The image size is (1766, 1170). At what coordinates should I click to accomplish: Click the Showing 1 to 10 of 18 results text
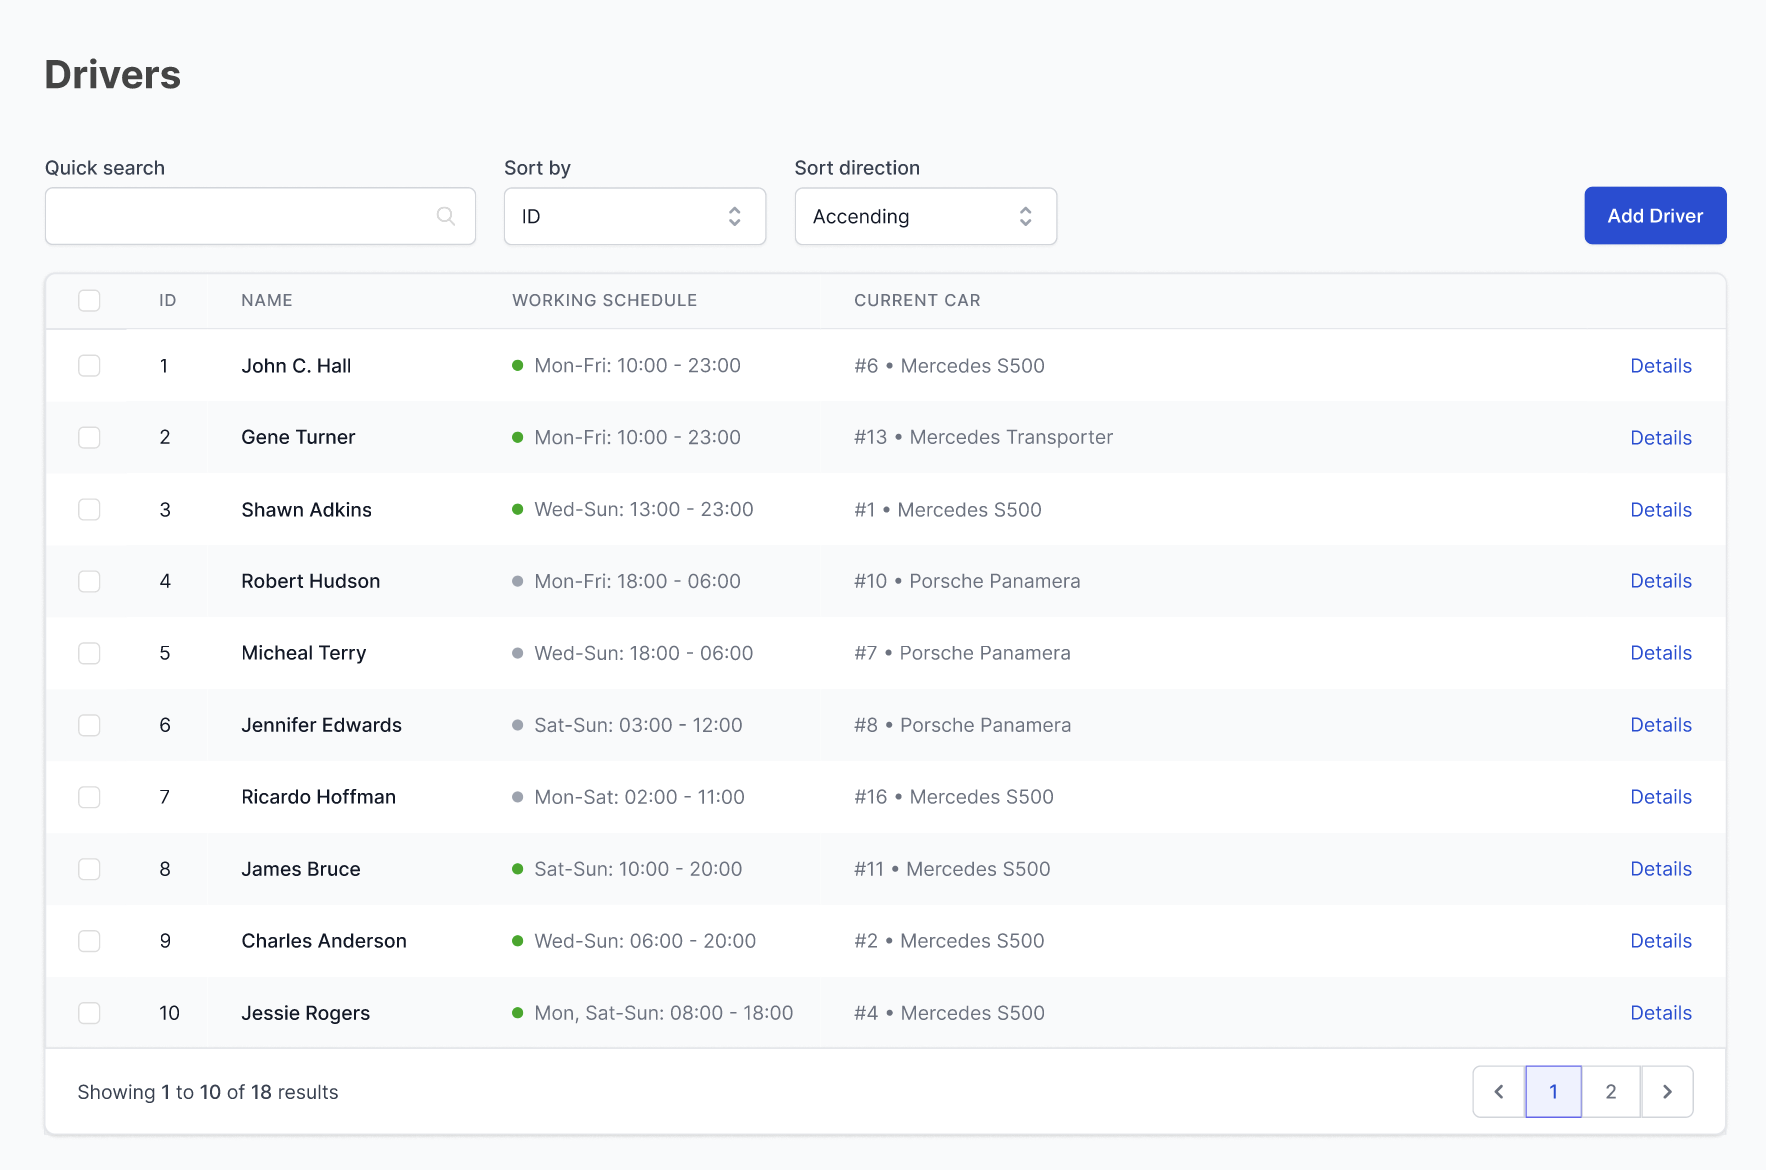click(208, 1092)
